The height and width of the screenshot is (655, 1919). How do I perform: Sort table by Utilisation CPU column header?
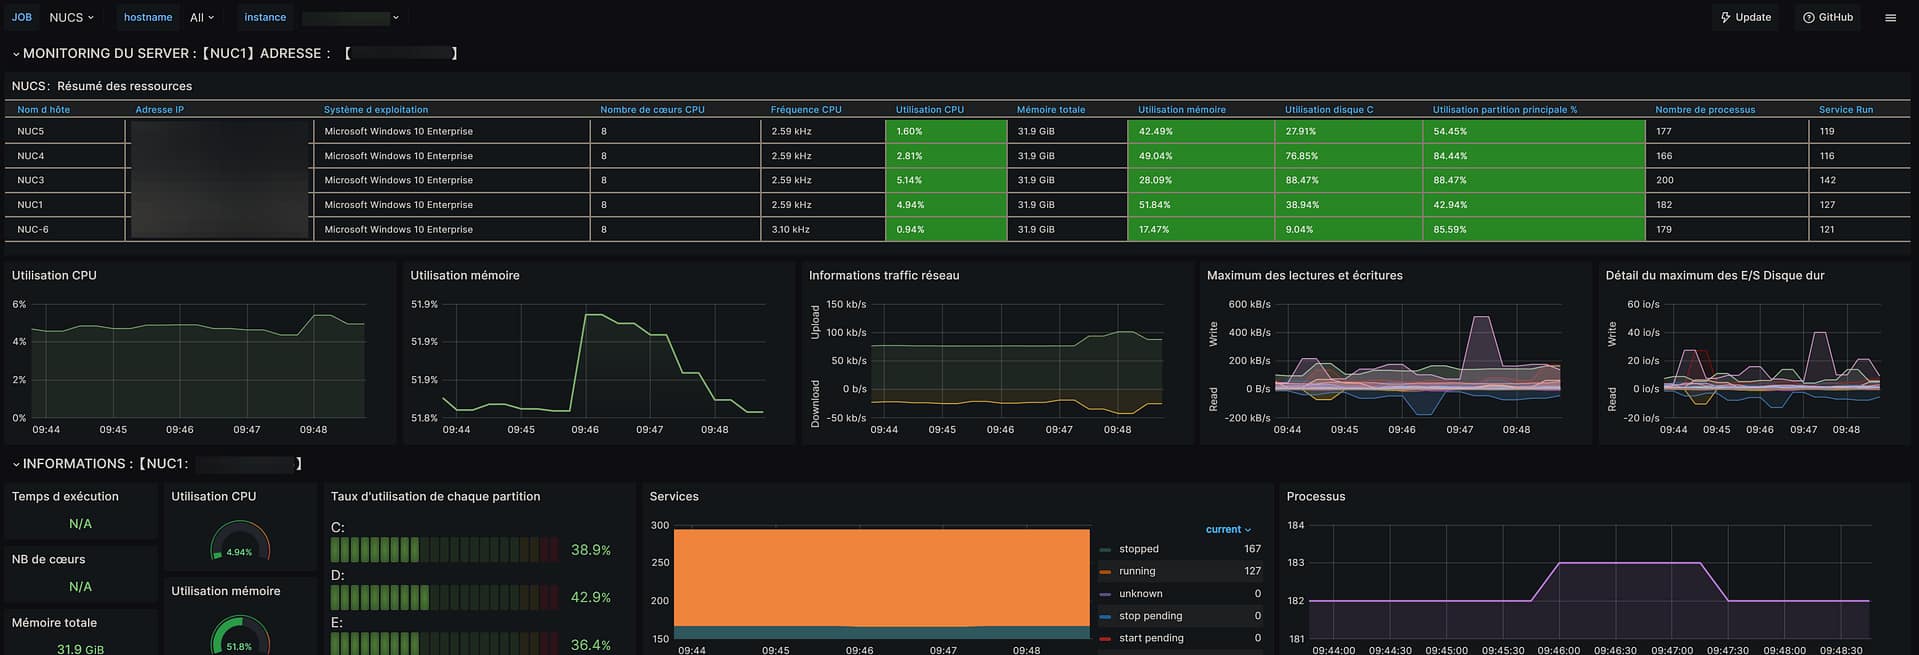(x=929, y=110)
